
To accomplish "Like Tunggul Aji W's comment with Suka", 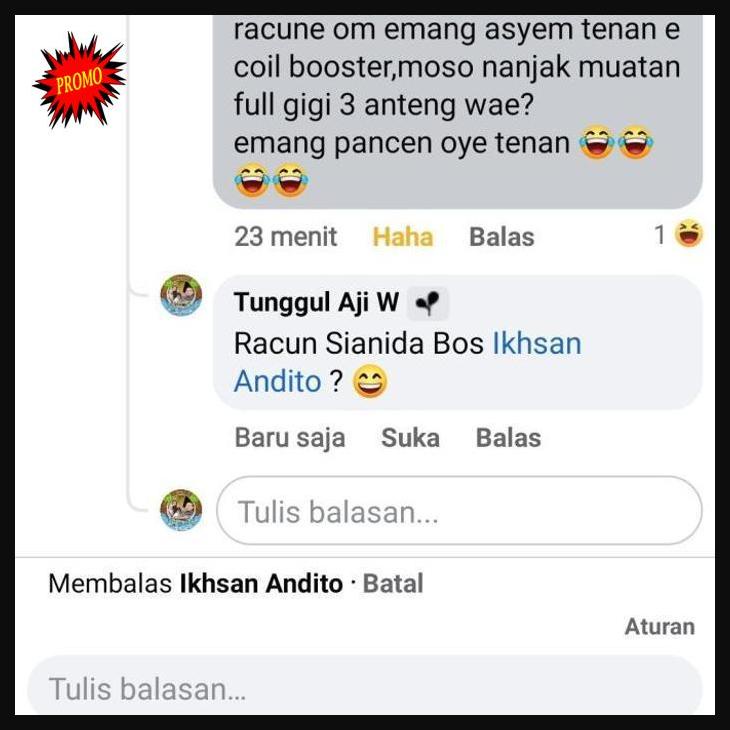I will tap(410, 438).
